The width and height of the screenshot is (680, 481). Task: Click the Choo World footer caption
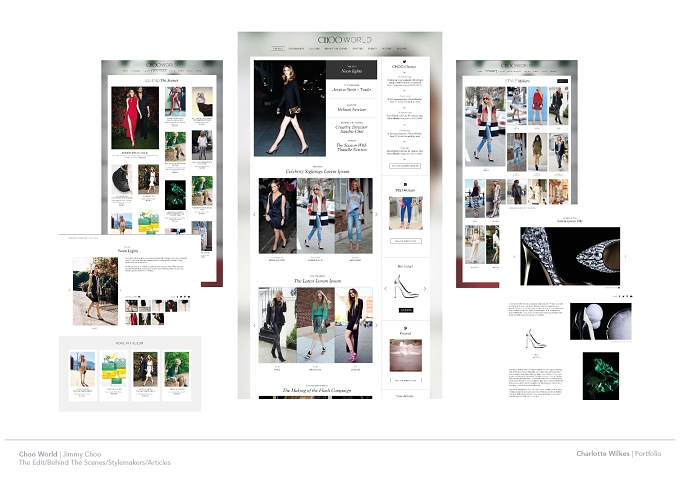[x=95, y=458]
